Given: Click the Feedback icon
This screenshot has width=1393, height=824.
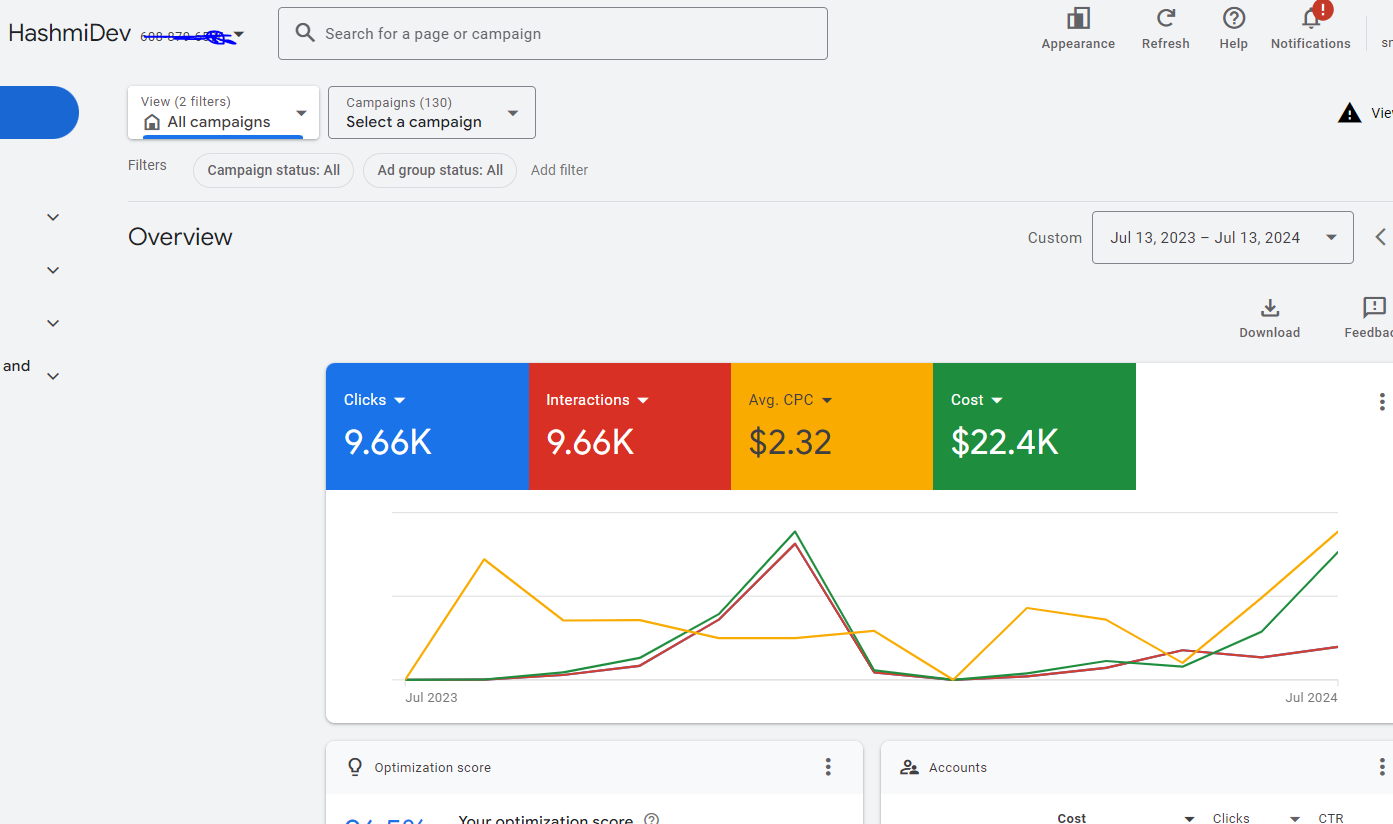Looking at the screenshot, I should point(1375,308).
